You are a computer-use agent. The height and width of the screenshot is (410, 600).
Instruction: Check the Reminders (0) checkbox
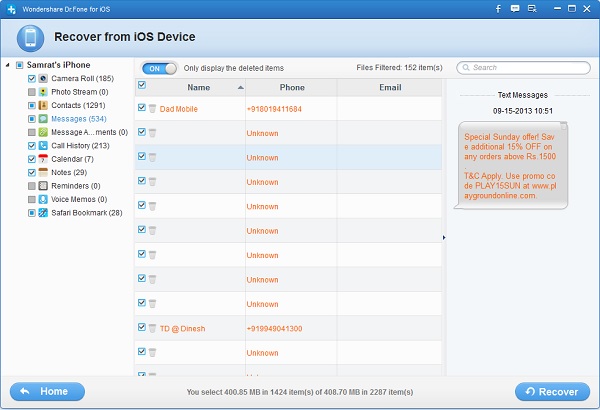(32, 186)
